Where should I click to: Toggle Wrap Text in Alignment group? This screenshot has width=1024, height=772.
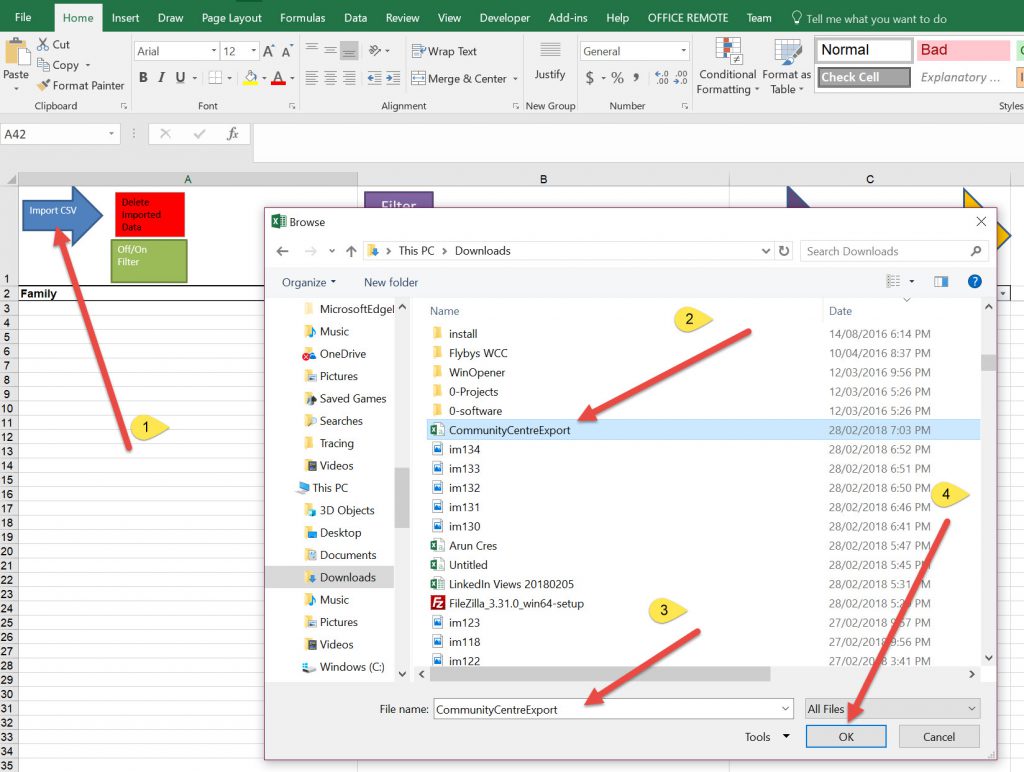pyautogui.click(x=444, y=51)
